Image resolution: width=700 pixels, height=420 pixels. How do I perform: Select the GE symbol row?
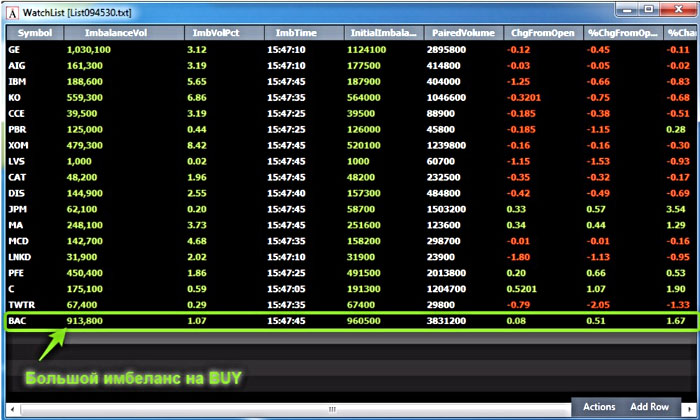(x=351, y=50)
